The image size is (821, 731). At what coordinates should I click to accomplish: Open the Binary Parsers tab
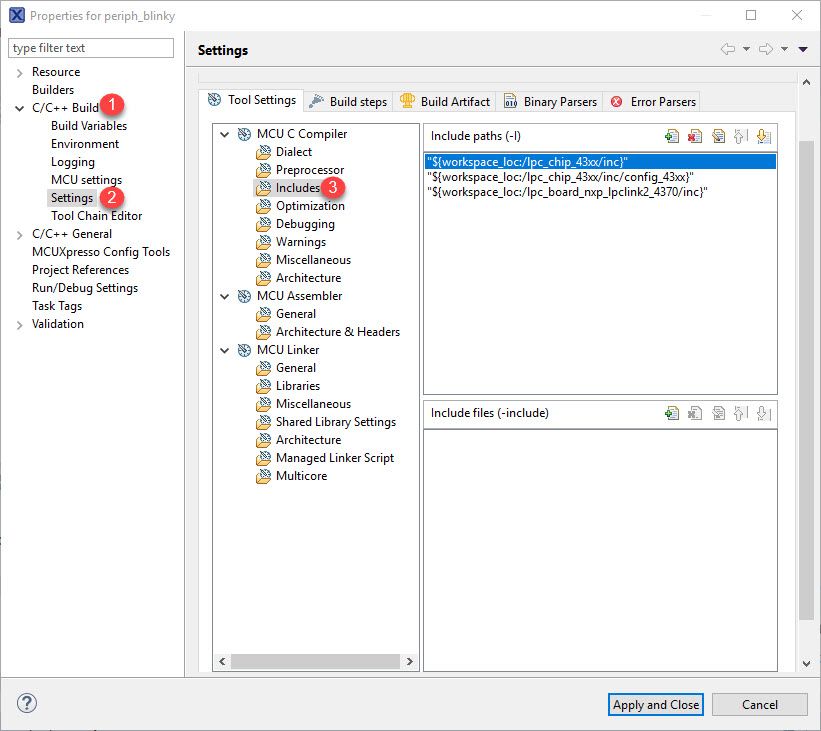(x=550, y=102)
